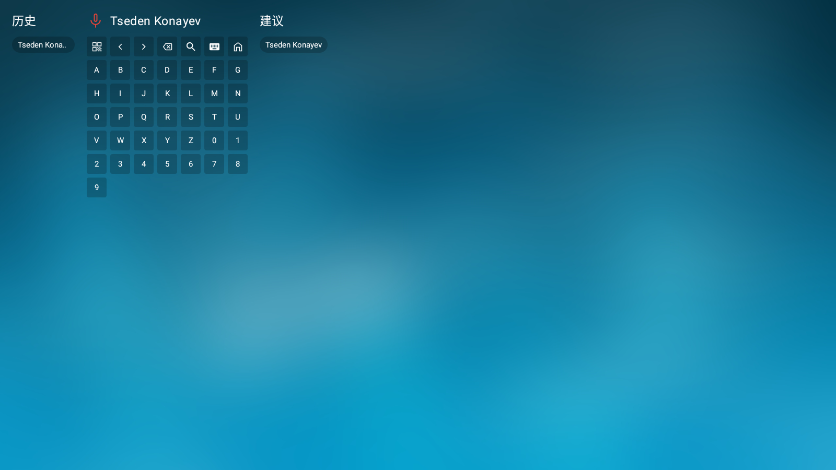This screenshot has height=470, width=836.
Task: Tap the digit 0 key
Action: (x=214, y=141)
